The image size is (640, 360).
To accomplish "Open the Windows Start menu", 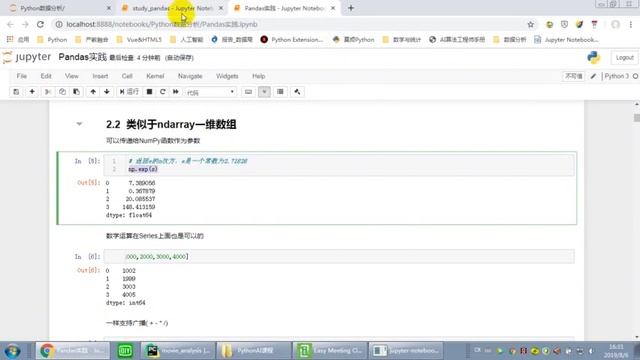I will (x=12, y=351).
